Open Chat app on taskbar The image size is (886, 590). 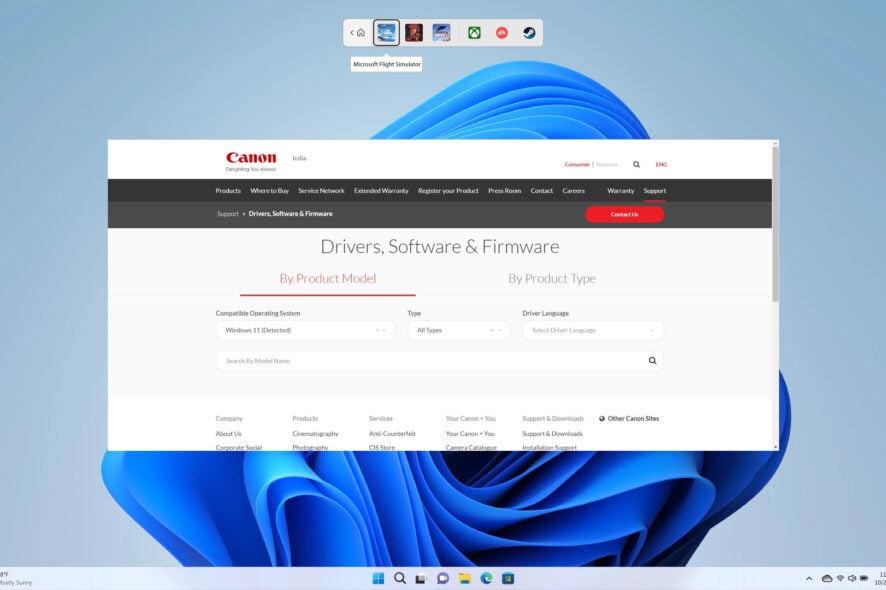click(x=443, y=578)
